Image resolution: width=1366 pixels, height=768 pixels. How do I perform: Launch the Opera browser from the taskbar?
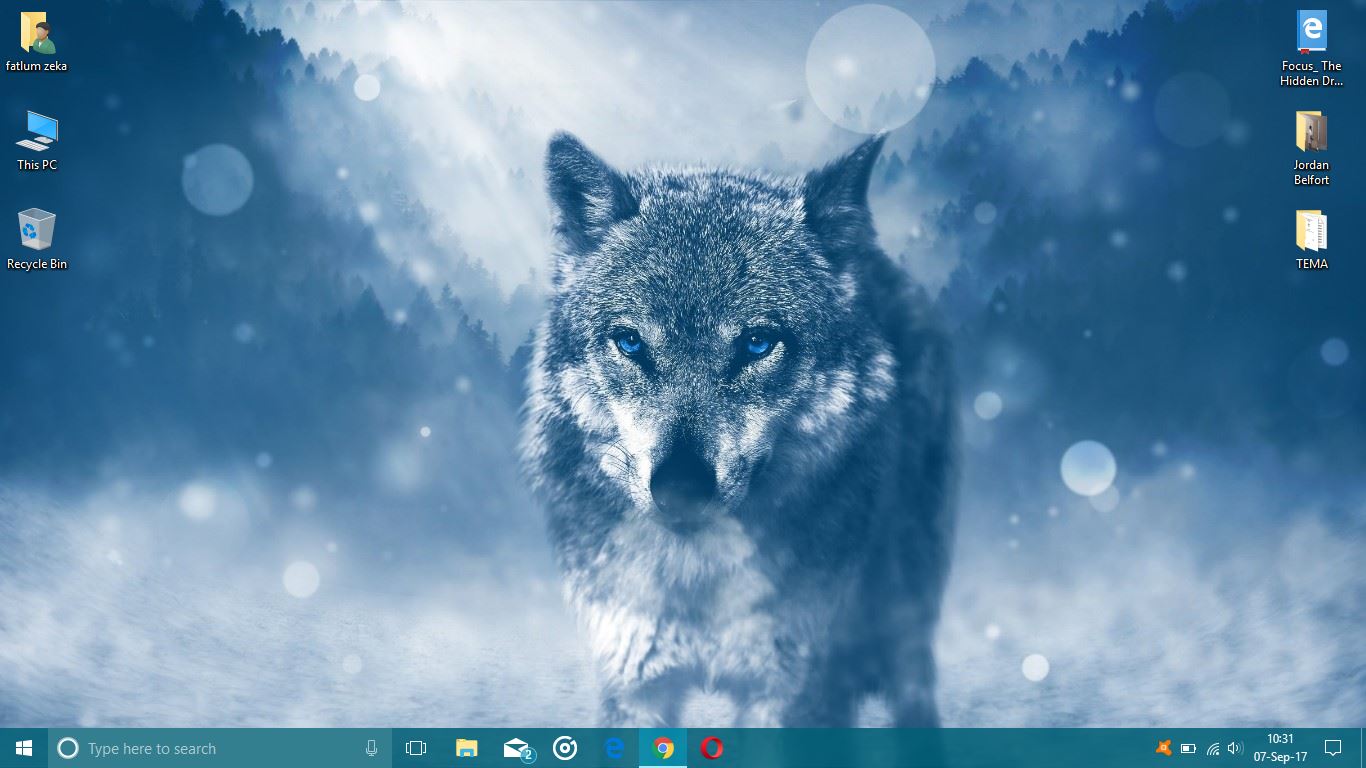[x=712, y=748]
